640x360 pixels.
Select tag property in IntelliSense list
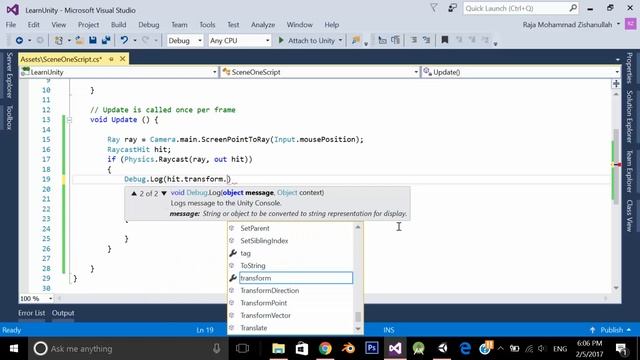(x=290, y=253)
